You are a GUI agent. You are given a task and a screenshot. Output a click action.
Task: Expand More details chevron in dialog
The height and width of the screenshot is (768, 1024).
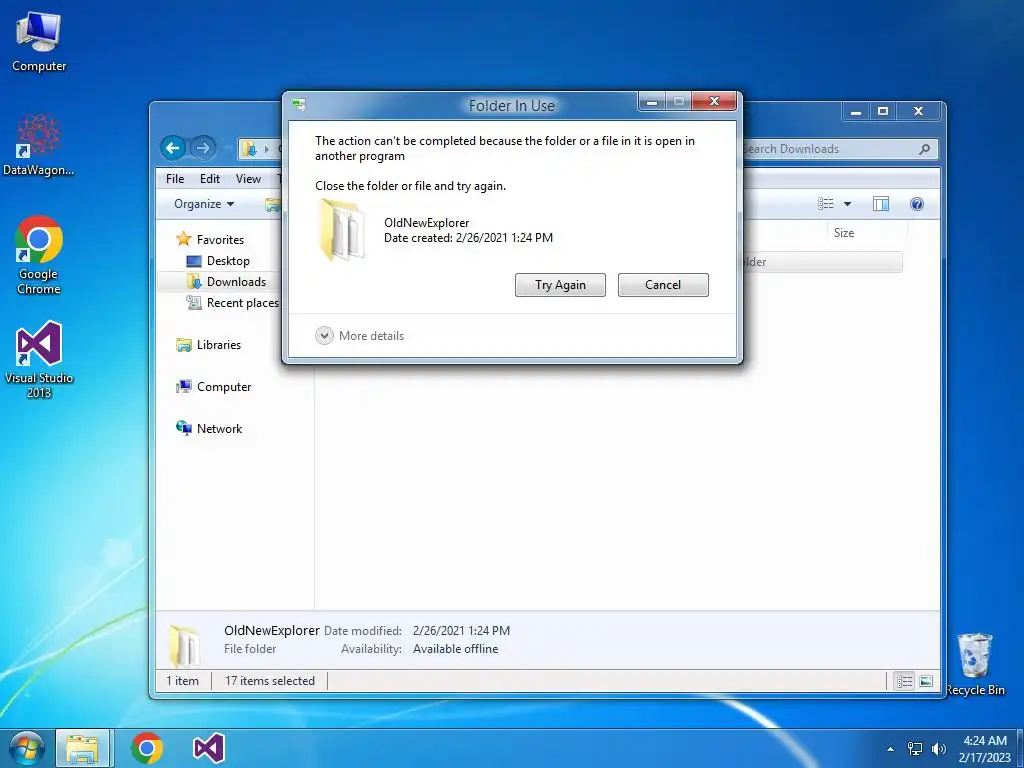[x=324, y=336]
